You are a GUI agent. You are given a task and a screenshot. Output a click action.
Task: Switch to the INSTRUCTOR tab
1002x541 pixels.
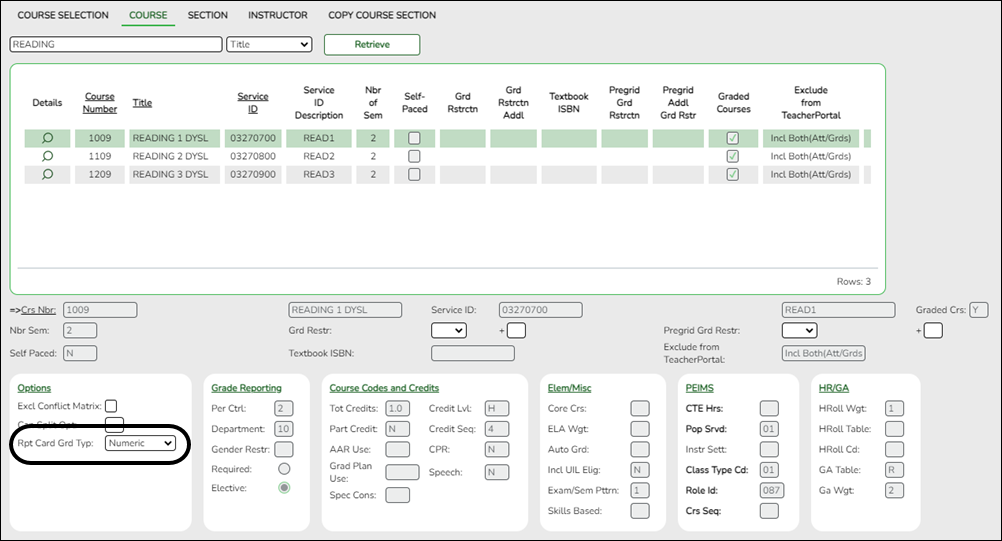click(x=278, y=15)
